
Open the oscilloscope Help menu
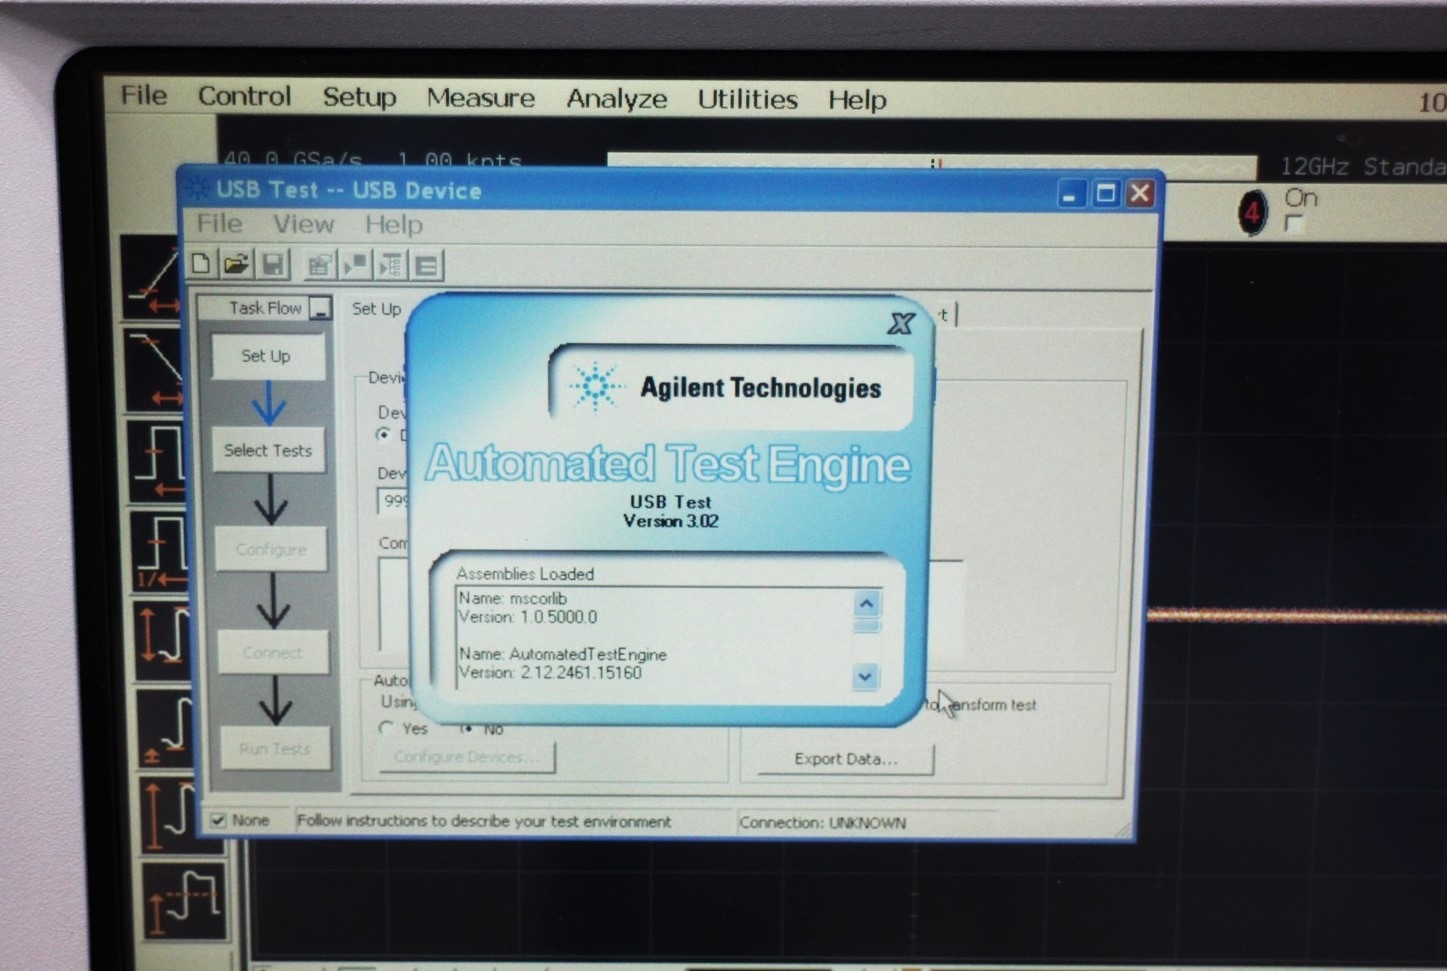click(857, 100)
